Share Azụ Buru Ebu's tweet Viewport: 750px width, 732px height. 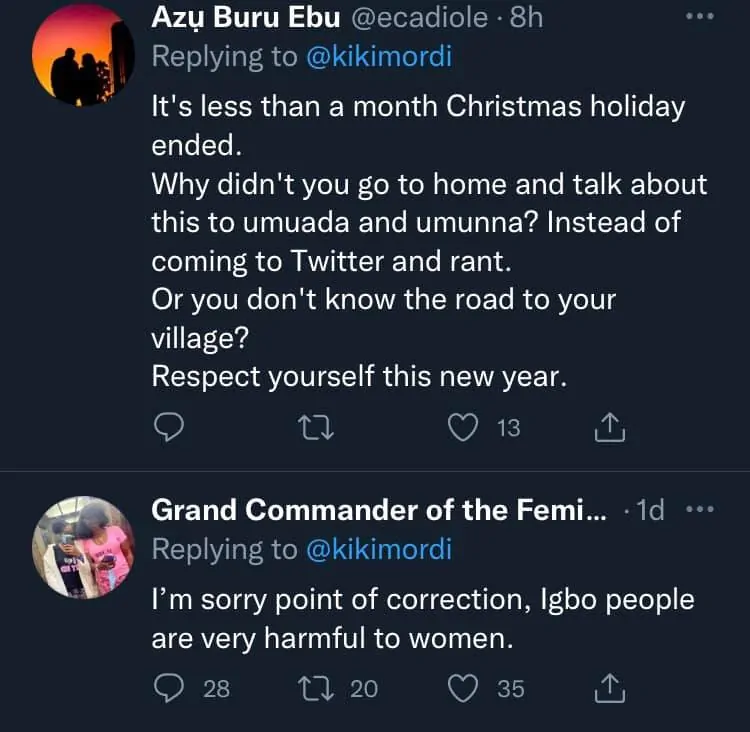click(609, 428)
